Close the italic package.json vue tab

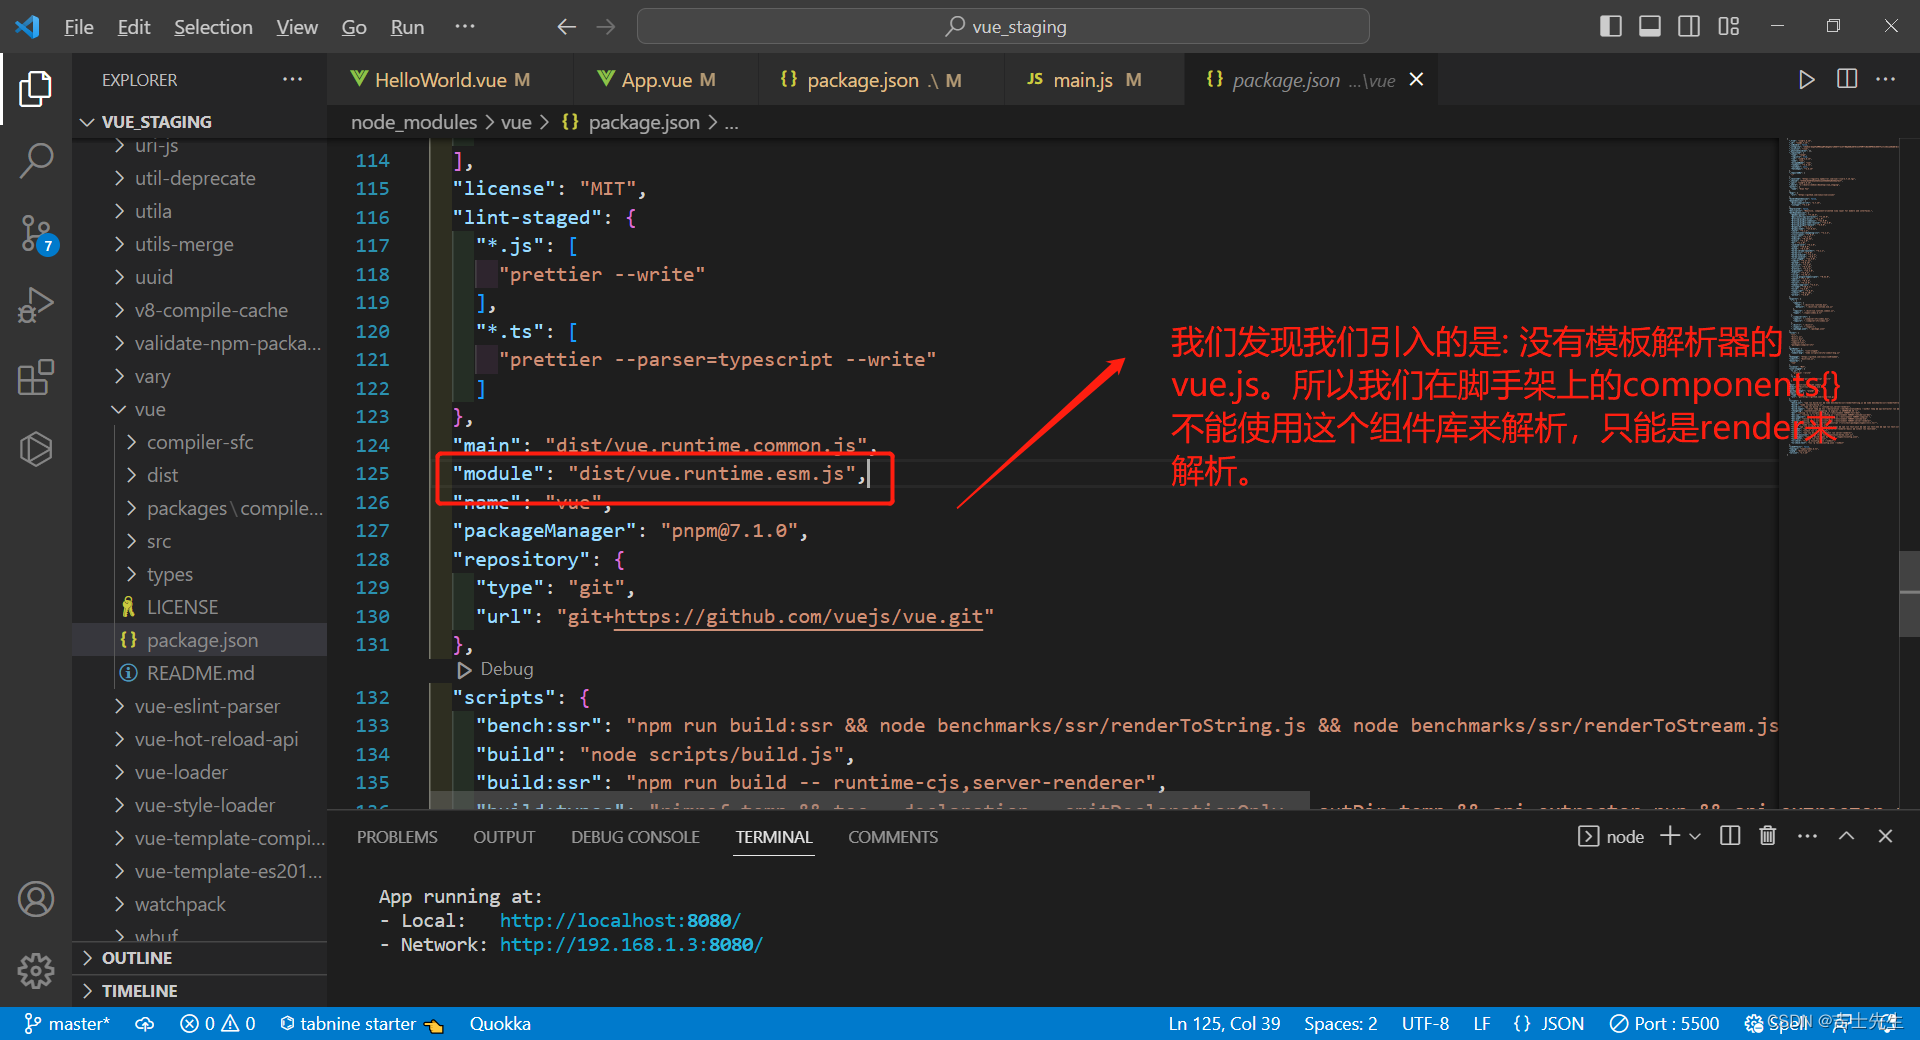1416,79
